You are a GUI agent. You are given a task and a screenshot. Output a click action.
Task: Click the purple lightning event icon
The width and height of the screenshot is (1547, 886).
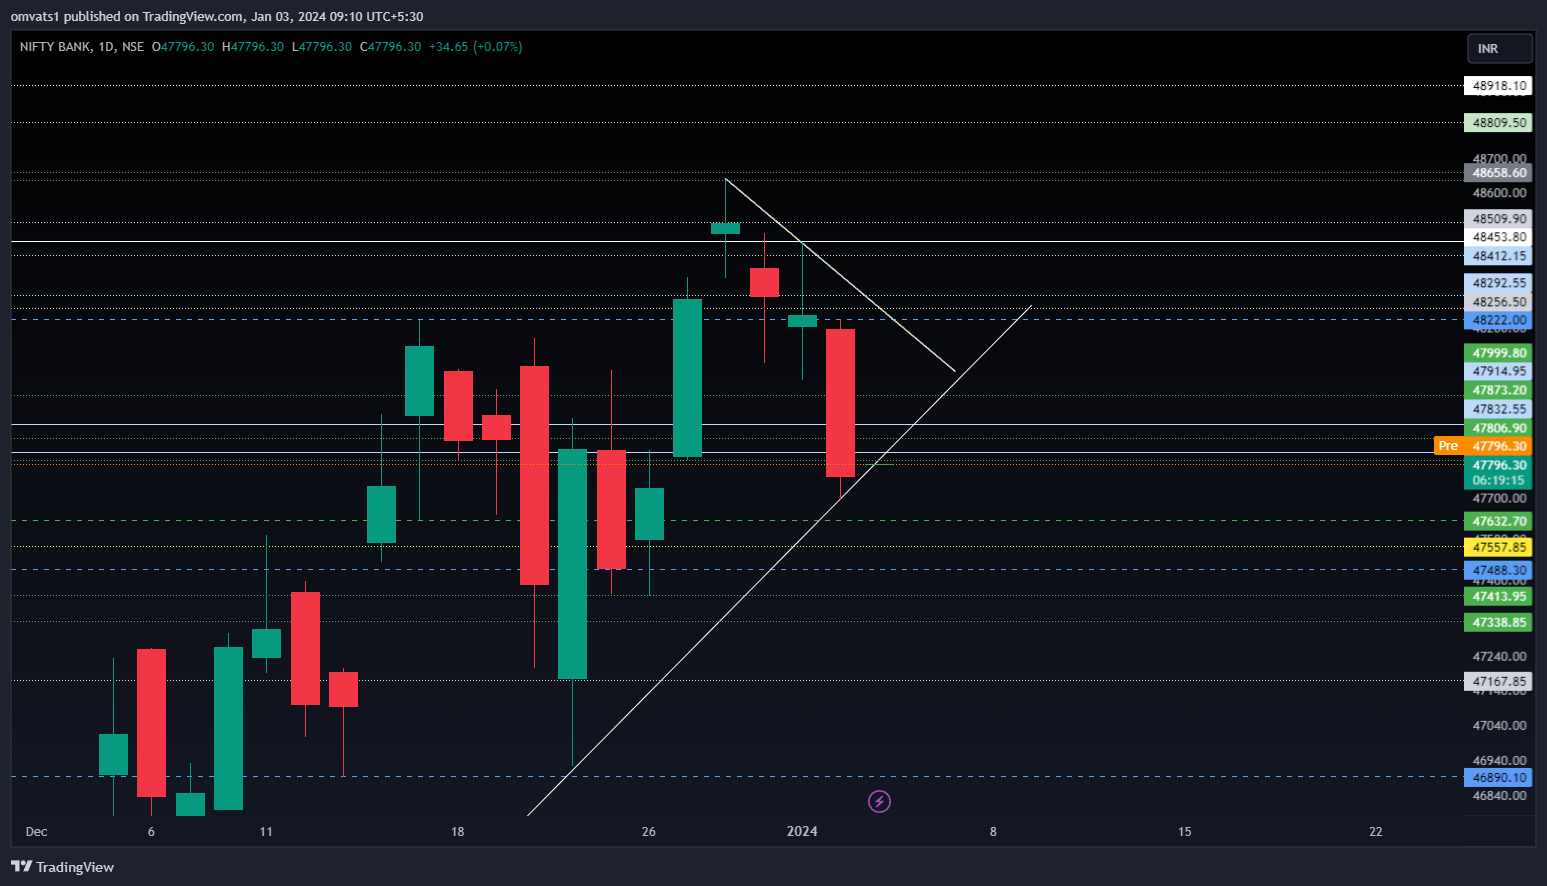(879, 801)
